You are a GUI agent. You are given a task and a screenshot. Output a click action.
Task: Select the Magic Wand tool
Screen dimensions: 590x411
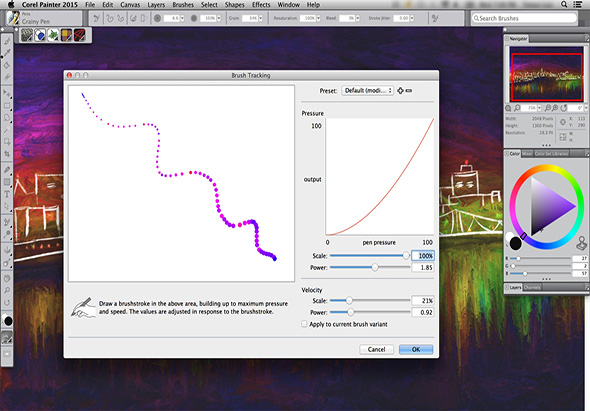(7, 130)
